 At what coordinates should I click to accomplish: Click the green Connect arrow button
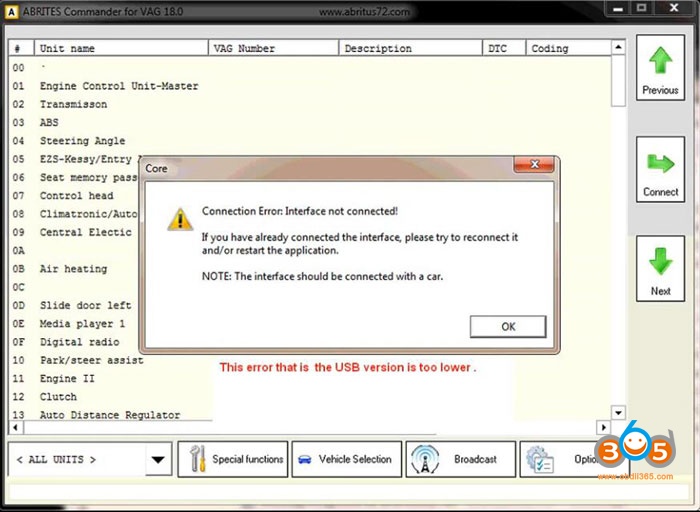tap(660, 170)
